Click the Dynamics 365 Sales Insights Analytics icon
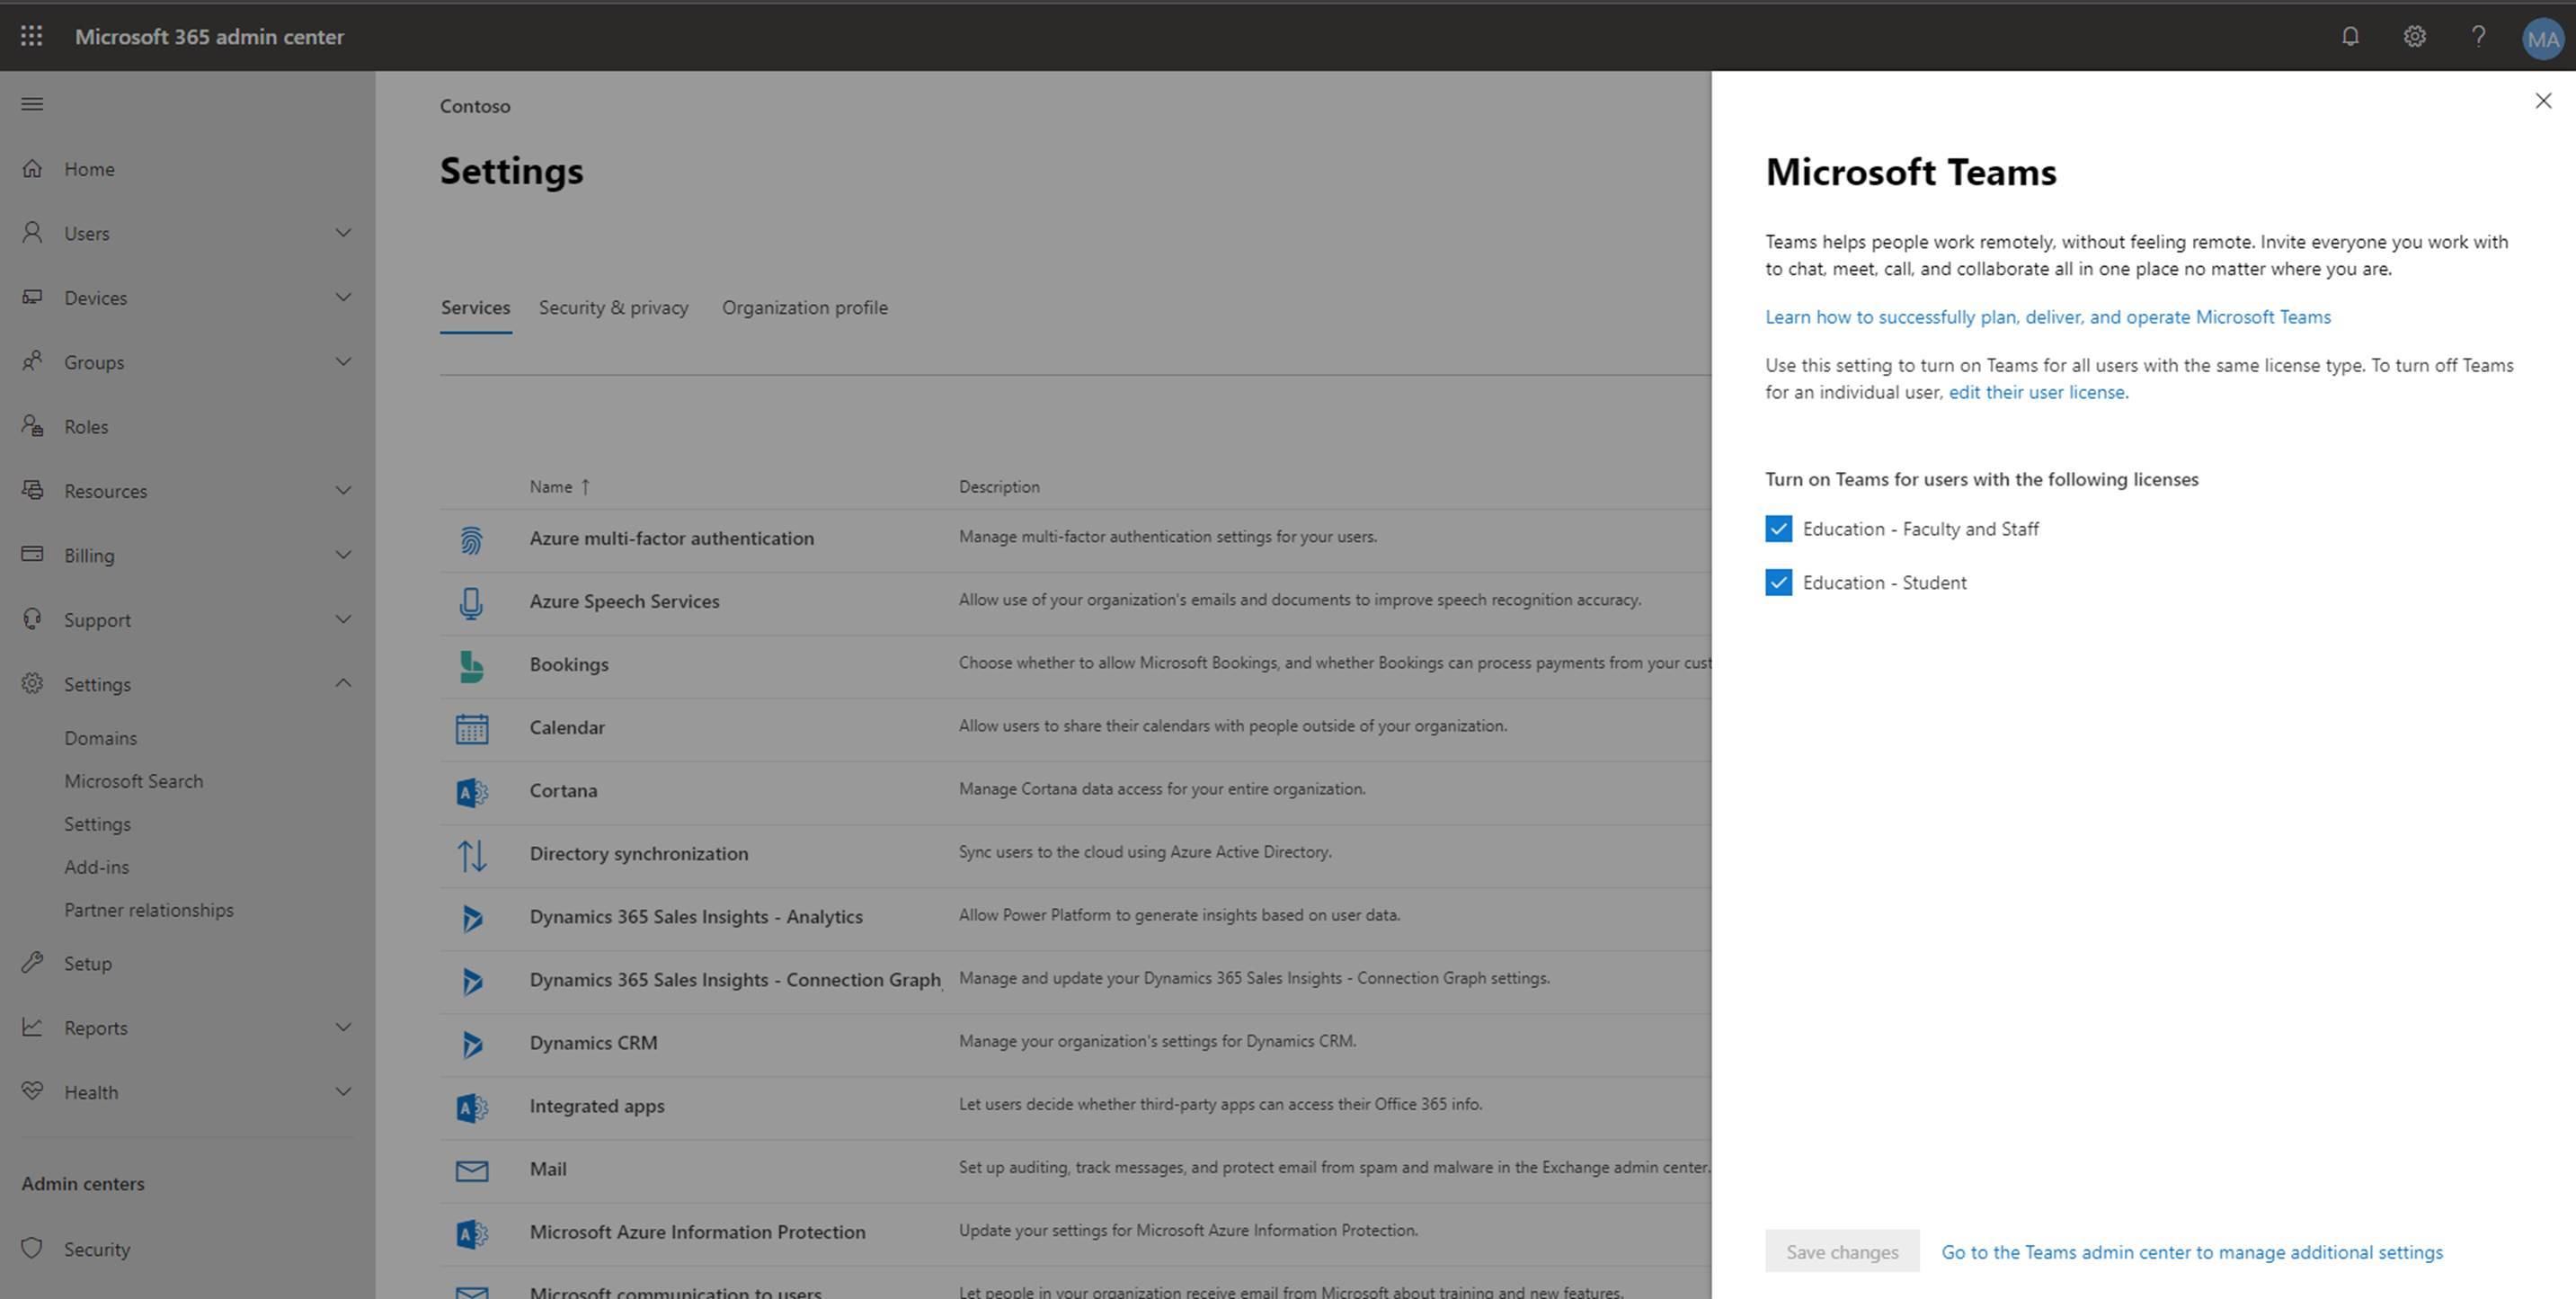Viewport: 2576px width, 1299px height. [472, 916]
